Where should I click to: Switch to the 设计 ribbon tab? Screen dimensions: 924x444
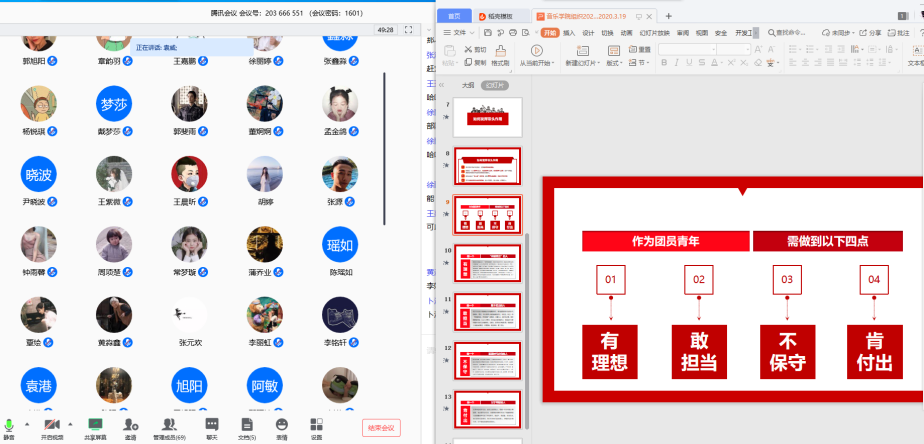(x=588, y=33)
